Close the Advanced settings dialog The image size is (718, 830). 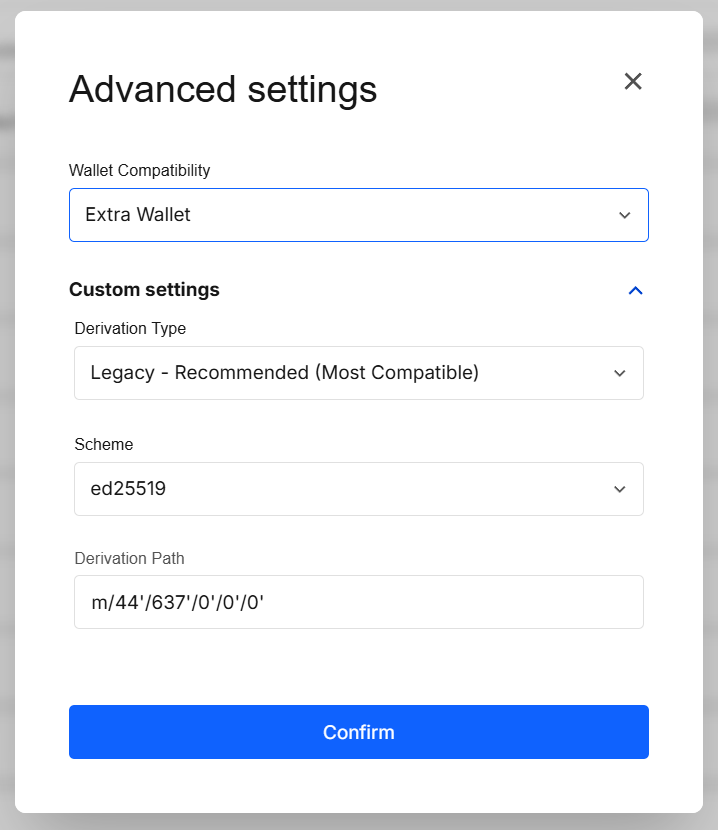point(633,81)
